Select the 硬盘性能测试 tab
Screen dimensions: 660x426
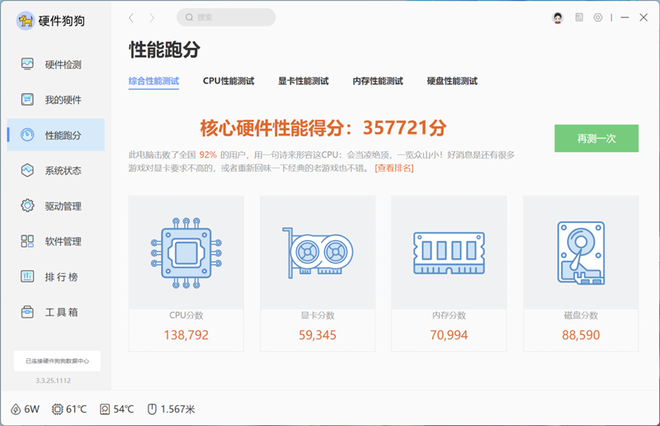pos(452,81)
